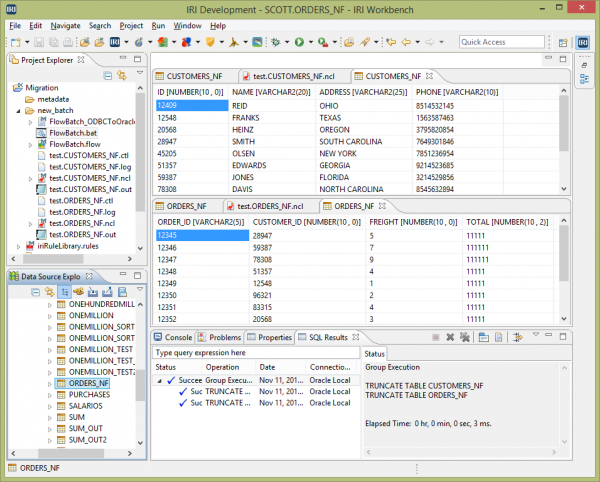
Task: Open Project Explorer view menu triangle
Action: [x=140, y=73]
